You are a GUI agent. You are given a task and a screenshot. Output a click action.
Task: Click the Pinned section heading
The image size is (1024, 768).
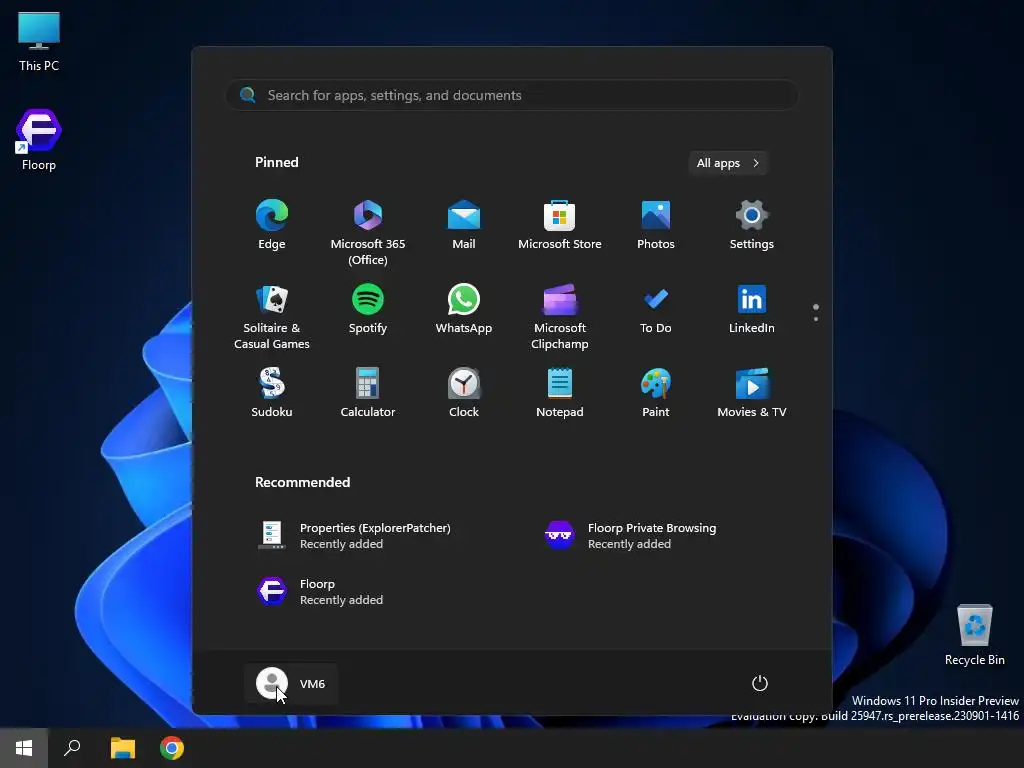[277, 162]
